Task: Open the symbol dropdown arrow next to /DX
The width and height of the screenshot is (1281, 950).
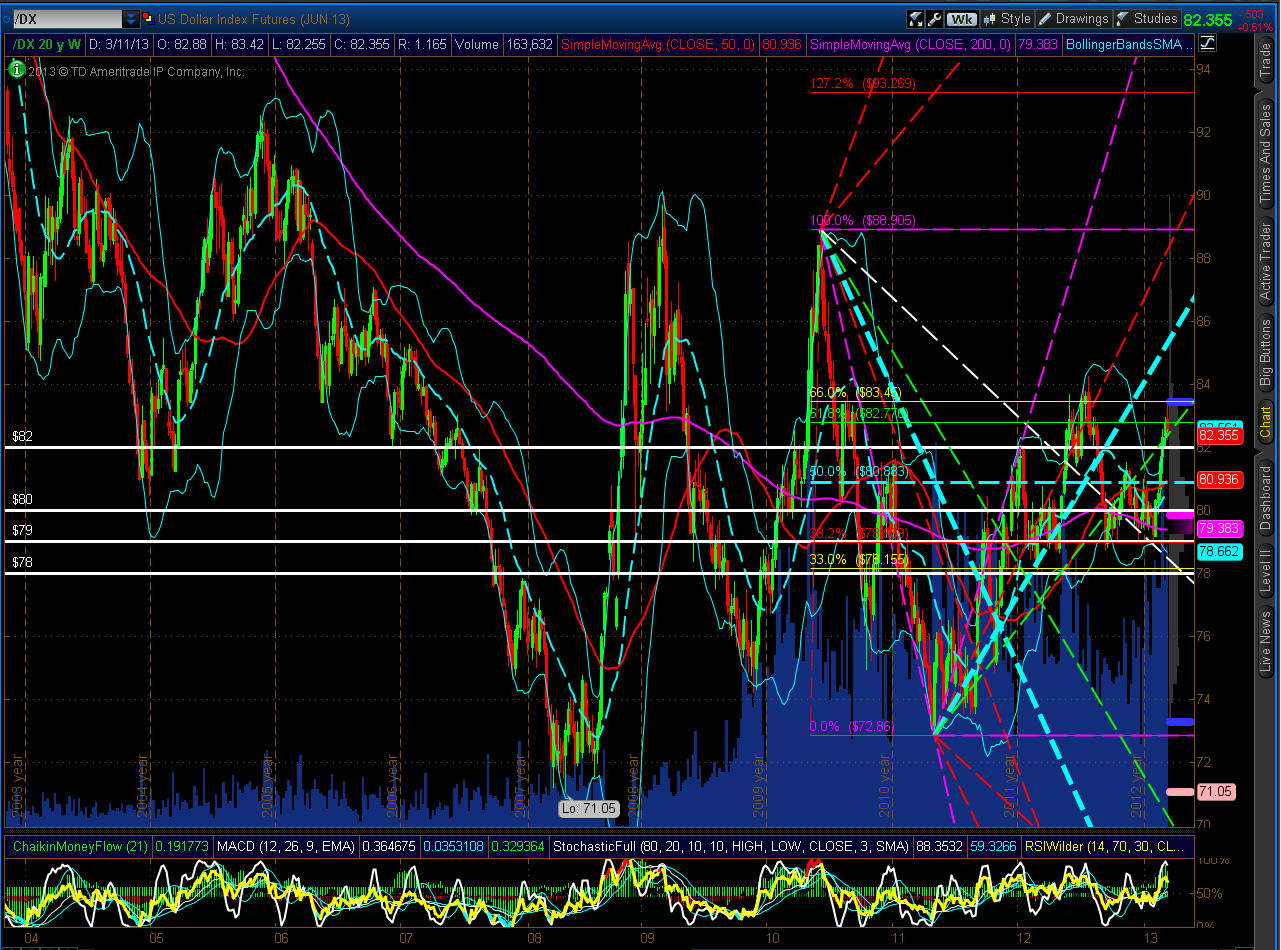Action: pyautogui.click(x=131, y=19)
